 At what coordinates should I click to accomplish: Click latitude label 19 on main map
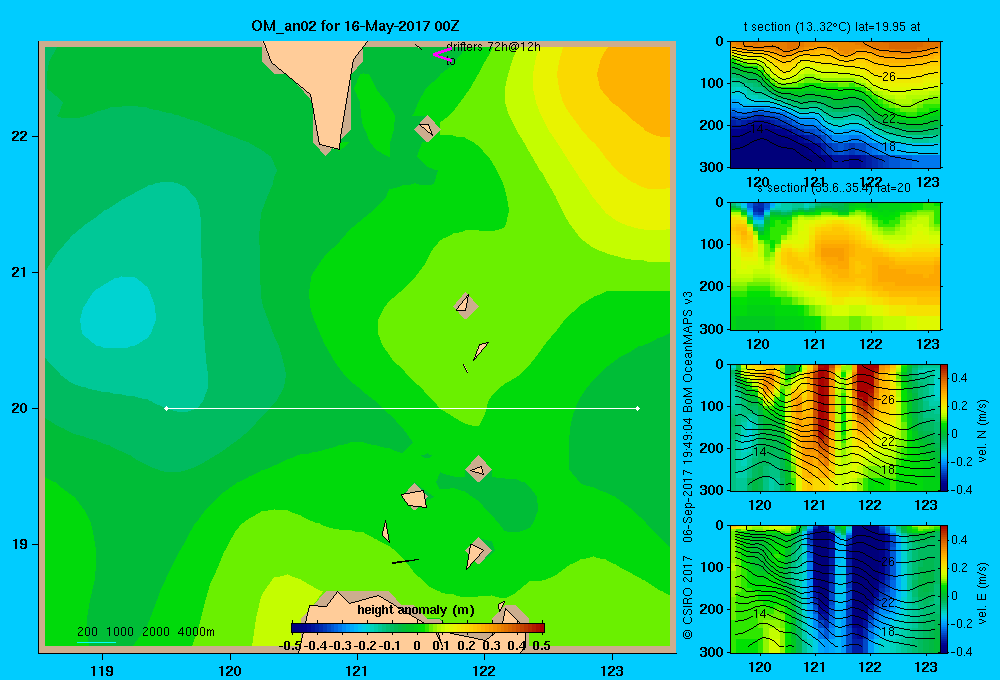tap(19, 544)
